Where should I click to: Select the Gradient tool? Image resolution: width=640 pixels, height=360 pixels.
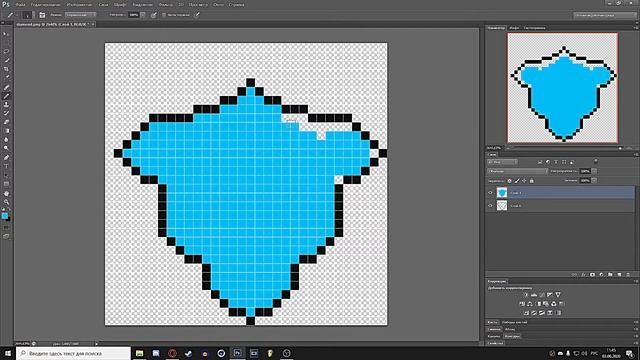pyautogui.click(x=6, y=131)
